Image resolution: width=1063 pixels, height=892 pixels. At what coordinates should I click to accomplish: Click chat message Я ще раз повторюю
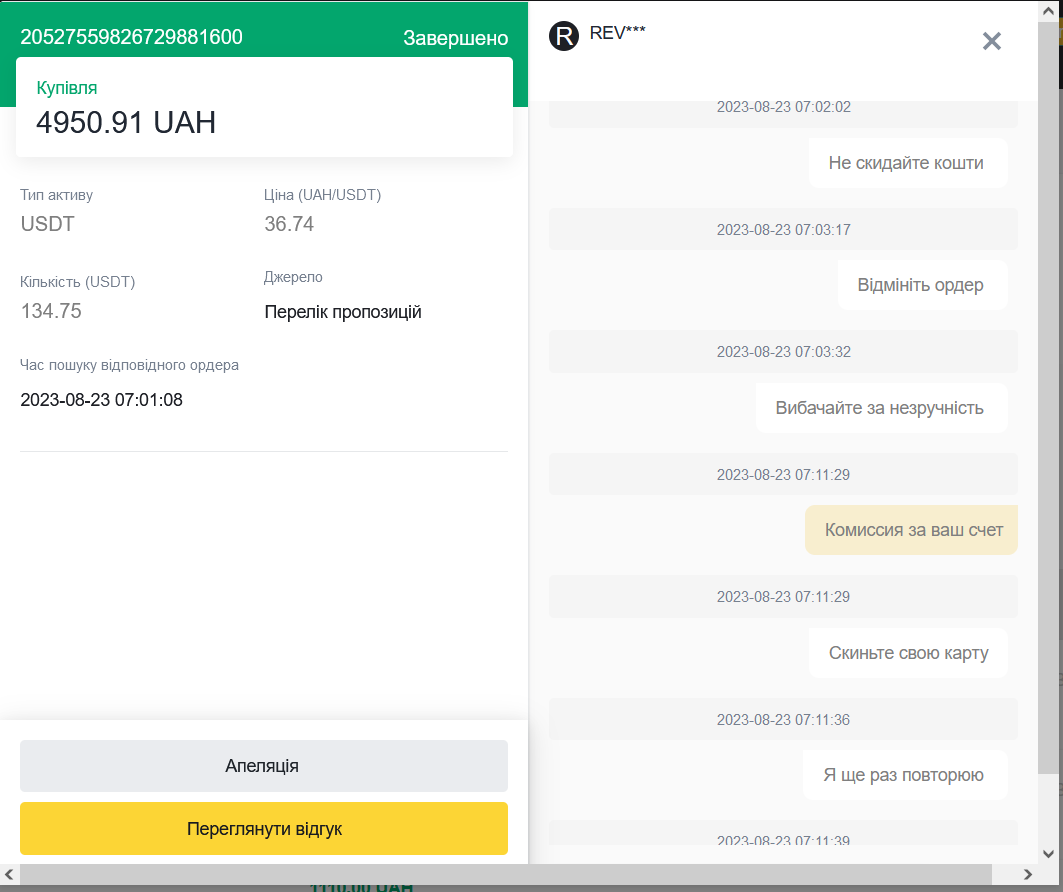coord(905,775)
